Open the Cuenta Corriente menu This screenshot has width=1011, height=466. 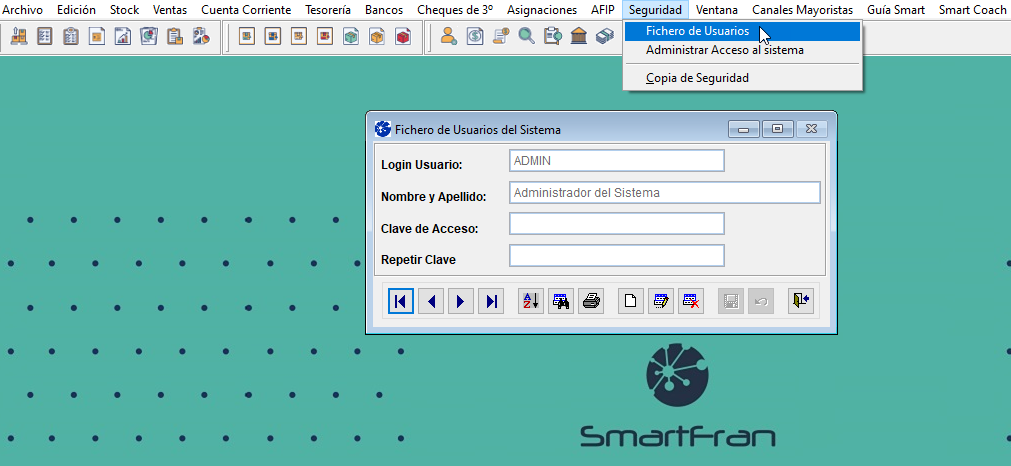246,10
